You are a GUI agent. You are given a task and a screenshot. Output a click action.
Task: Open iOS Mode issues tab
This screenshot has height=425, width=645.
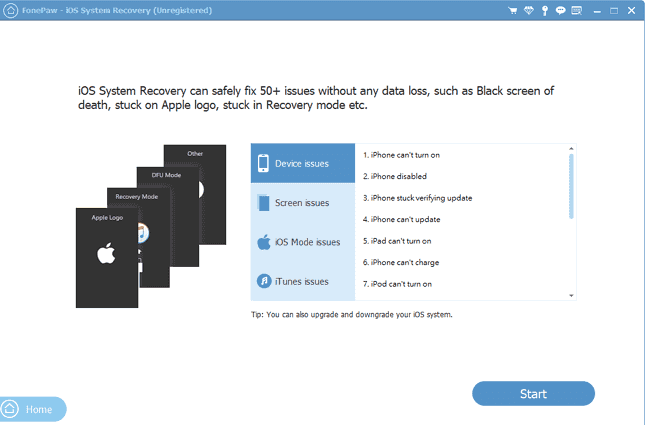pos(303,242)
